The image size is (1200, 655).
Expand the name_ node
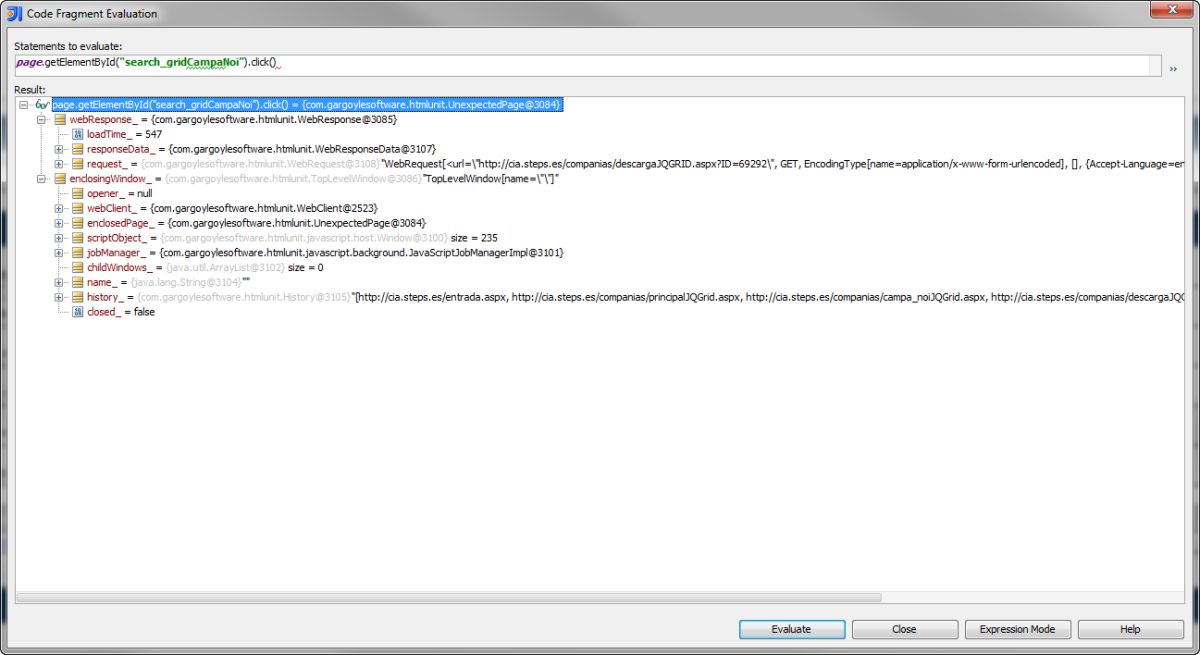coord(60,283)
